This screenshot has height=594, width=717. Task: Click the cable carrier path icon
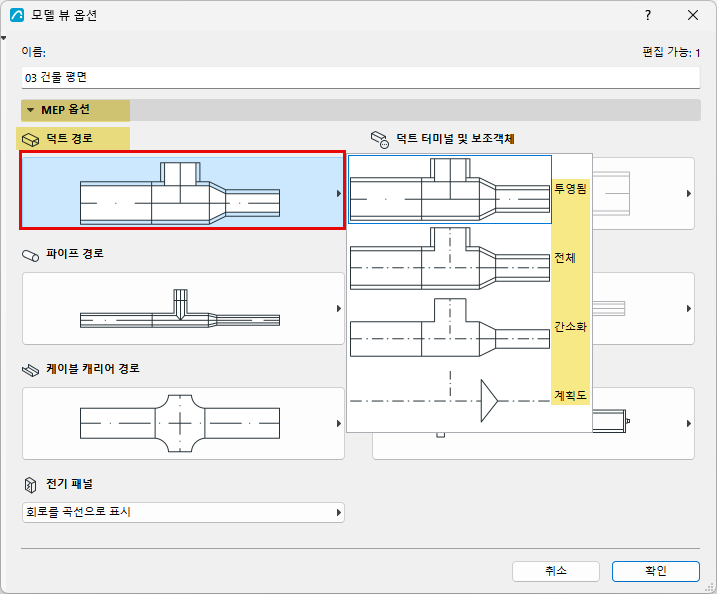pos(31,370)
